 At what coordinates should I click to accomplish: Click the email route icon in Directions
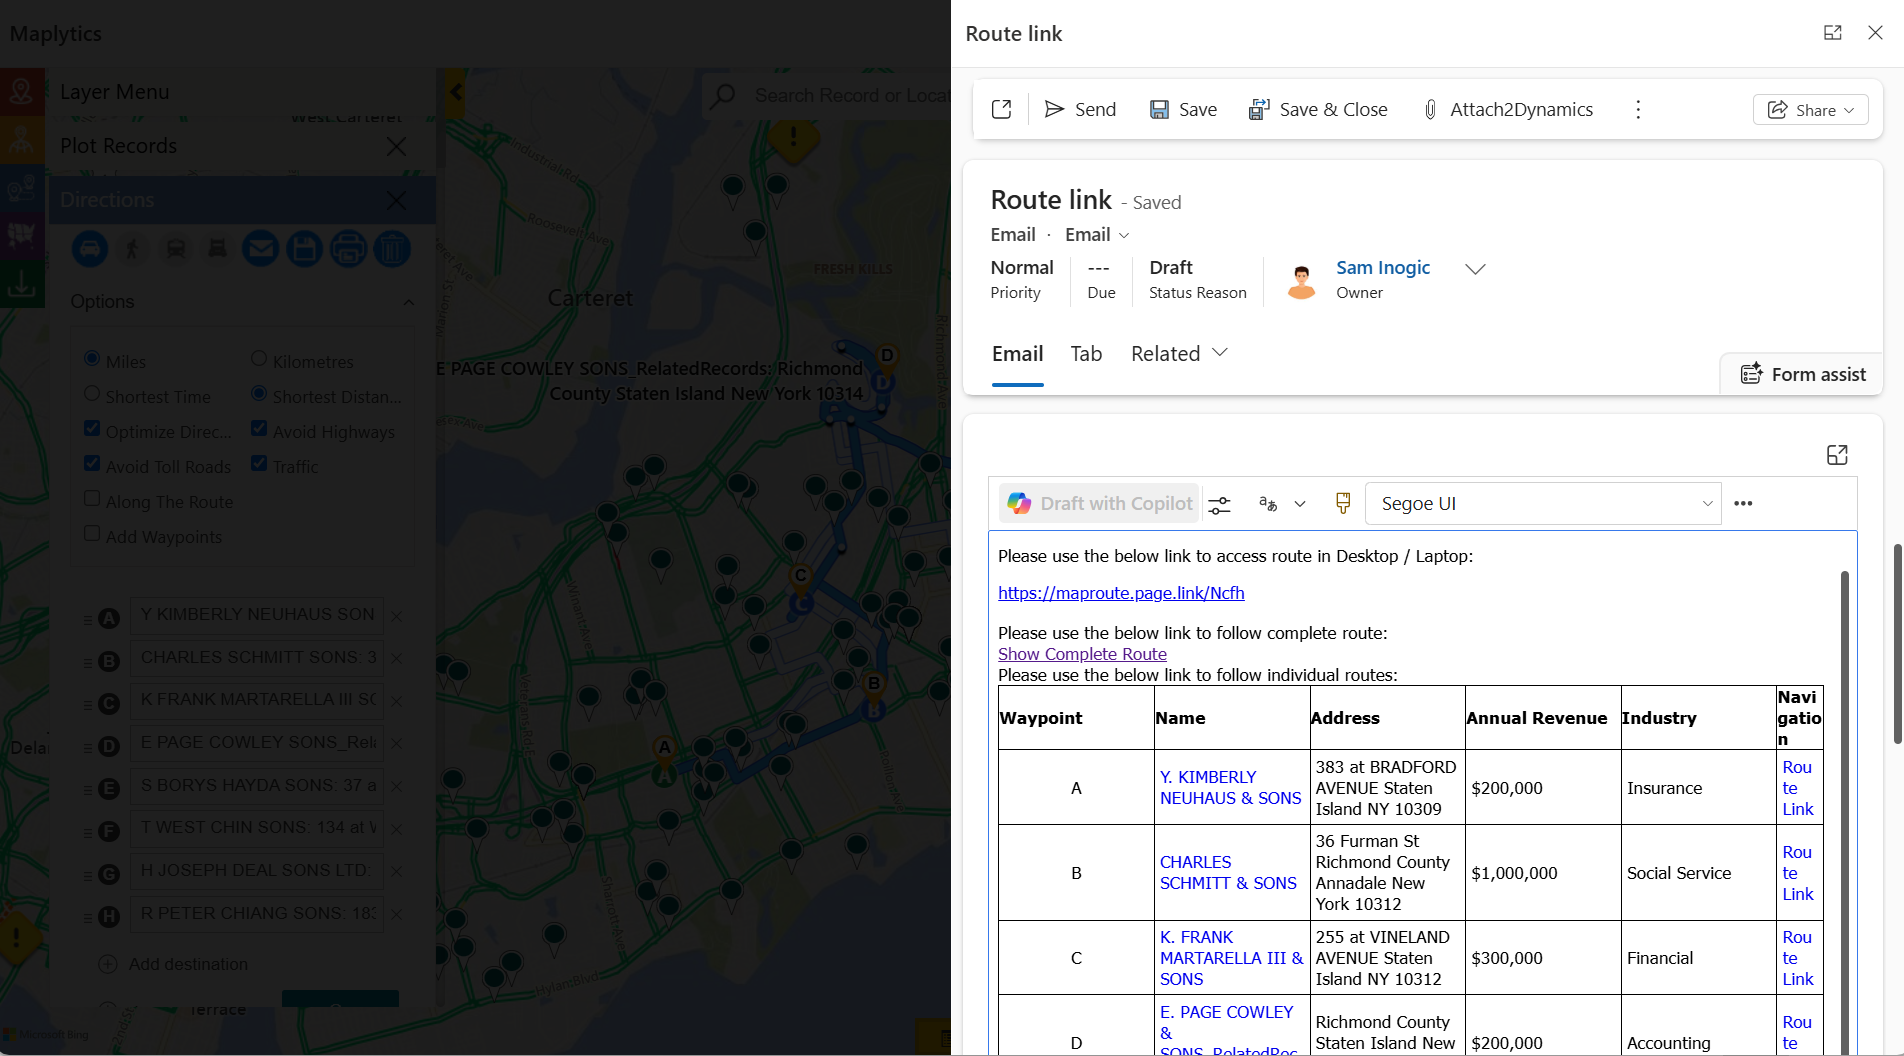261,249
